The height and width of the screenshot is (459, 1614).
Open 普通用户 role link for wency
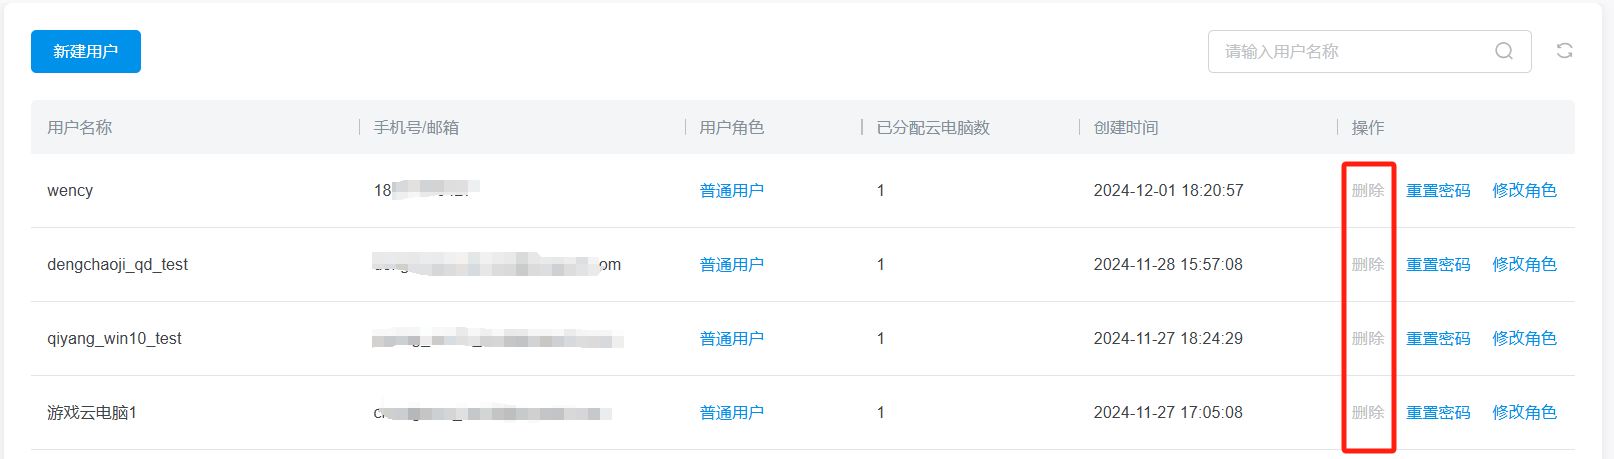coord(731,190)
